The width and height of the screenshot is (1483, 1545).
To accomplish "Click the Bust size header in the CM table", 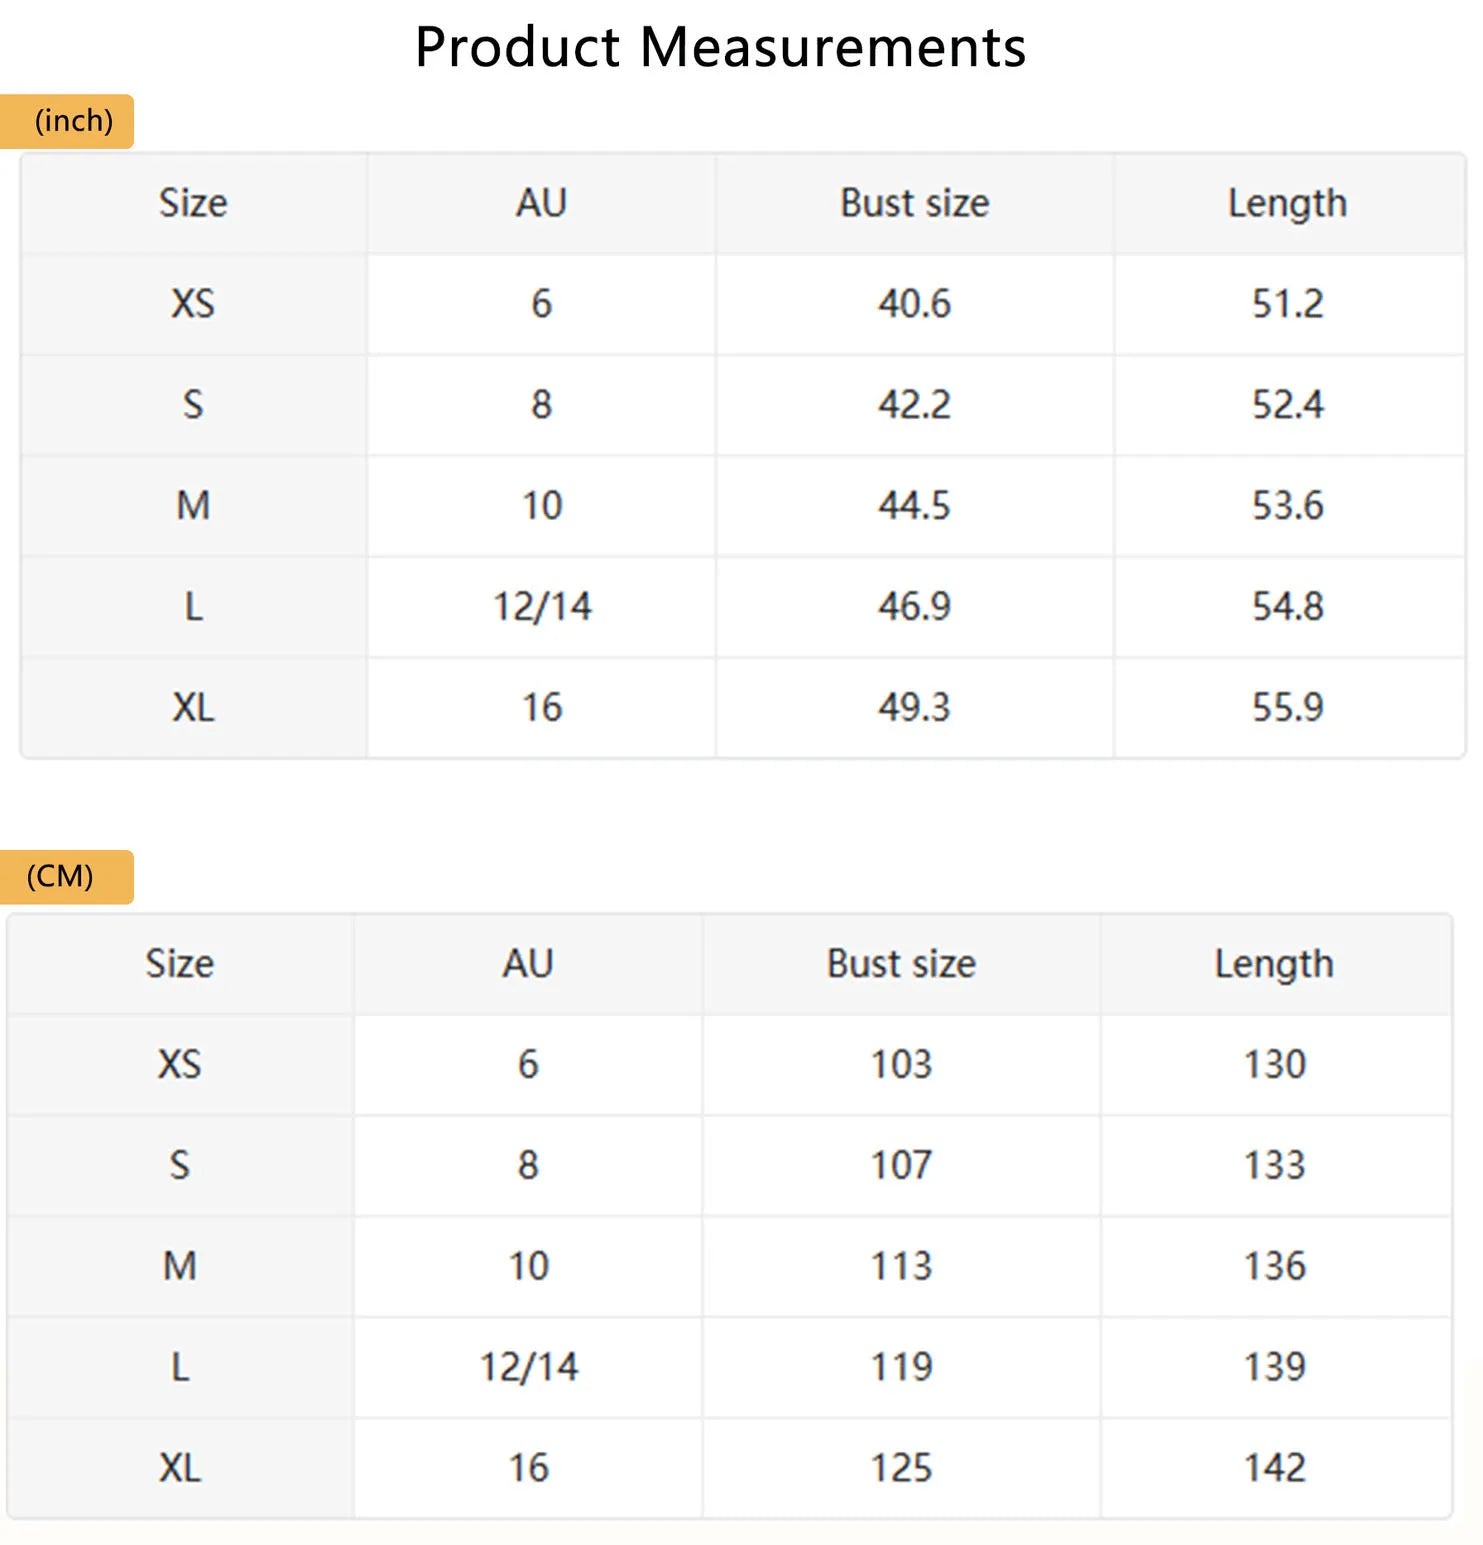I will pos(901,963).
